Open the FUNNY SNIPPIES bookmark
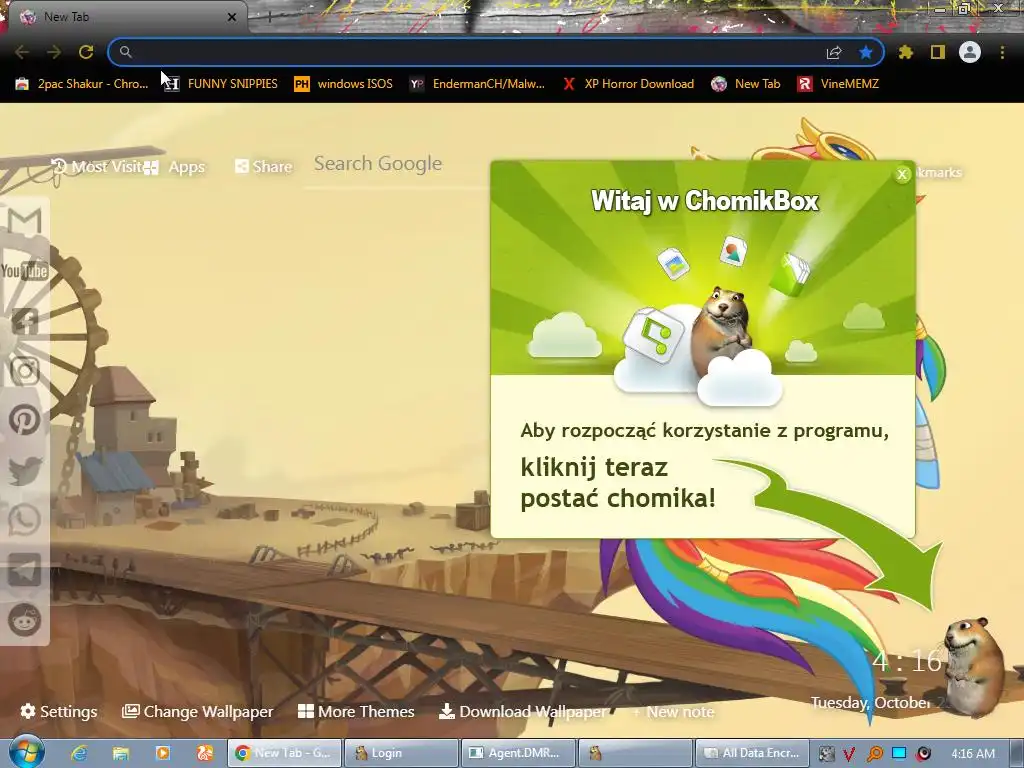The width and height of the screenshot is (1024, 768). [x=221, y=84]
